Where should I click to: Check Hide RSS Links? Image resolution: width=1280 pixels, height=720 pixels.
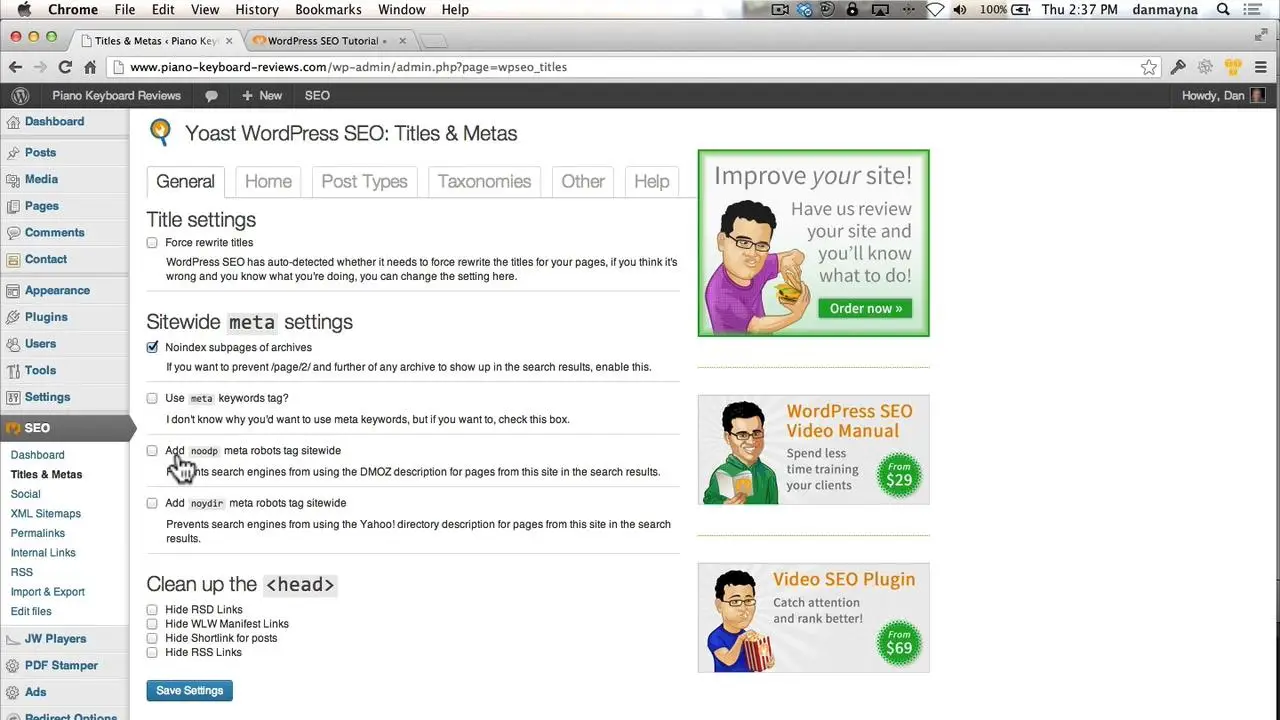tap(152, 653)
